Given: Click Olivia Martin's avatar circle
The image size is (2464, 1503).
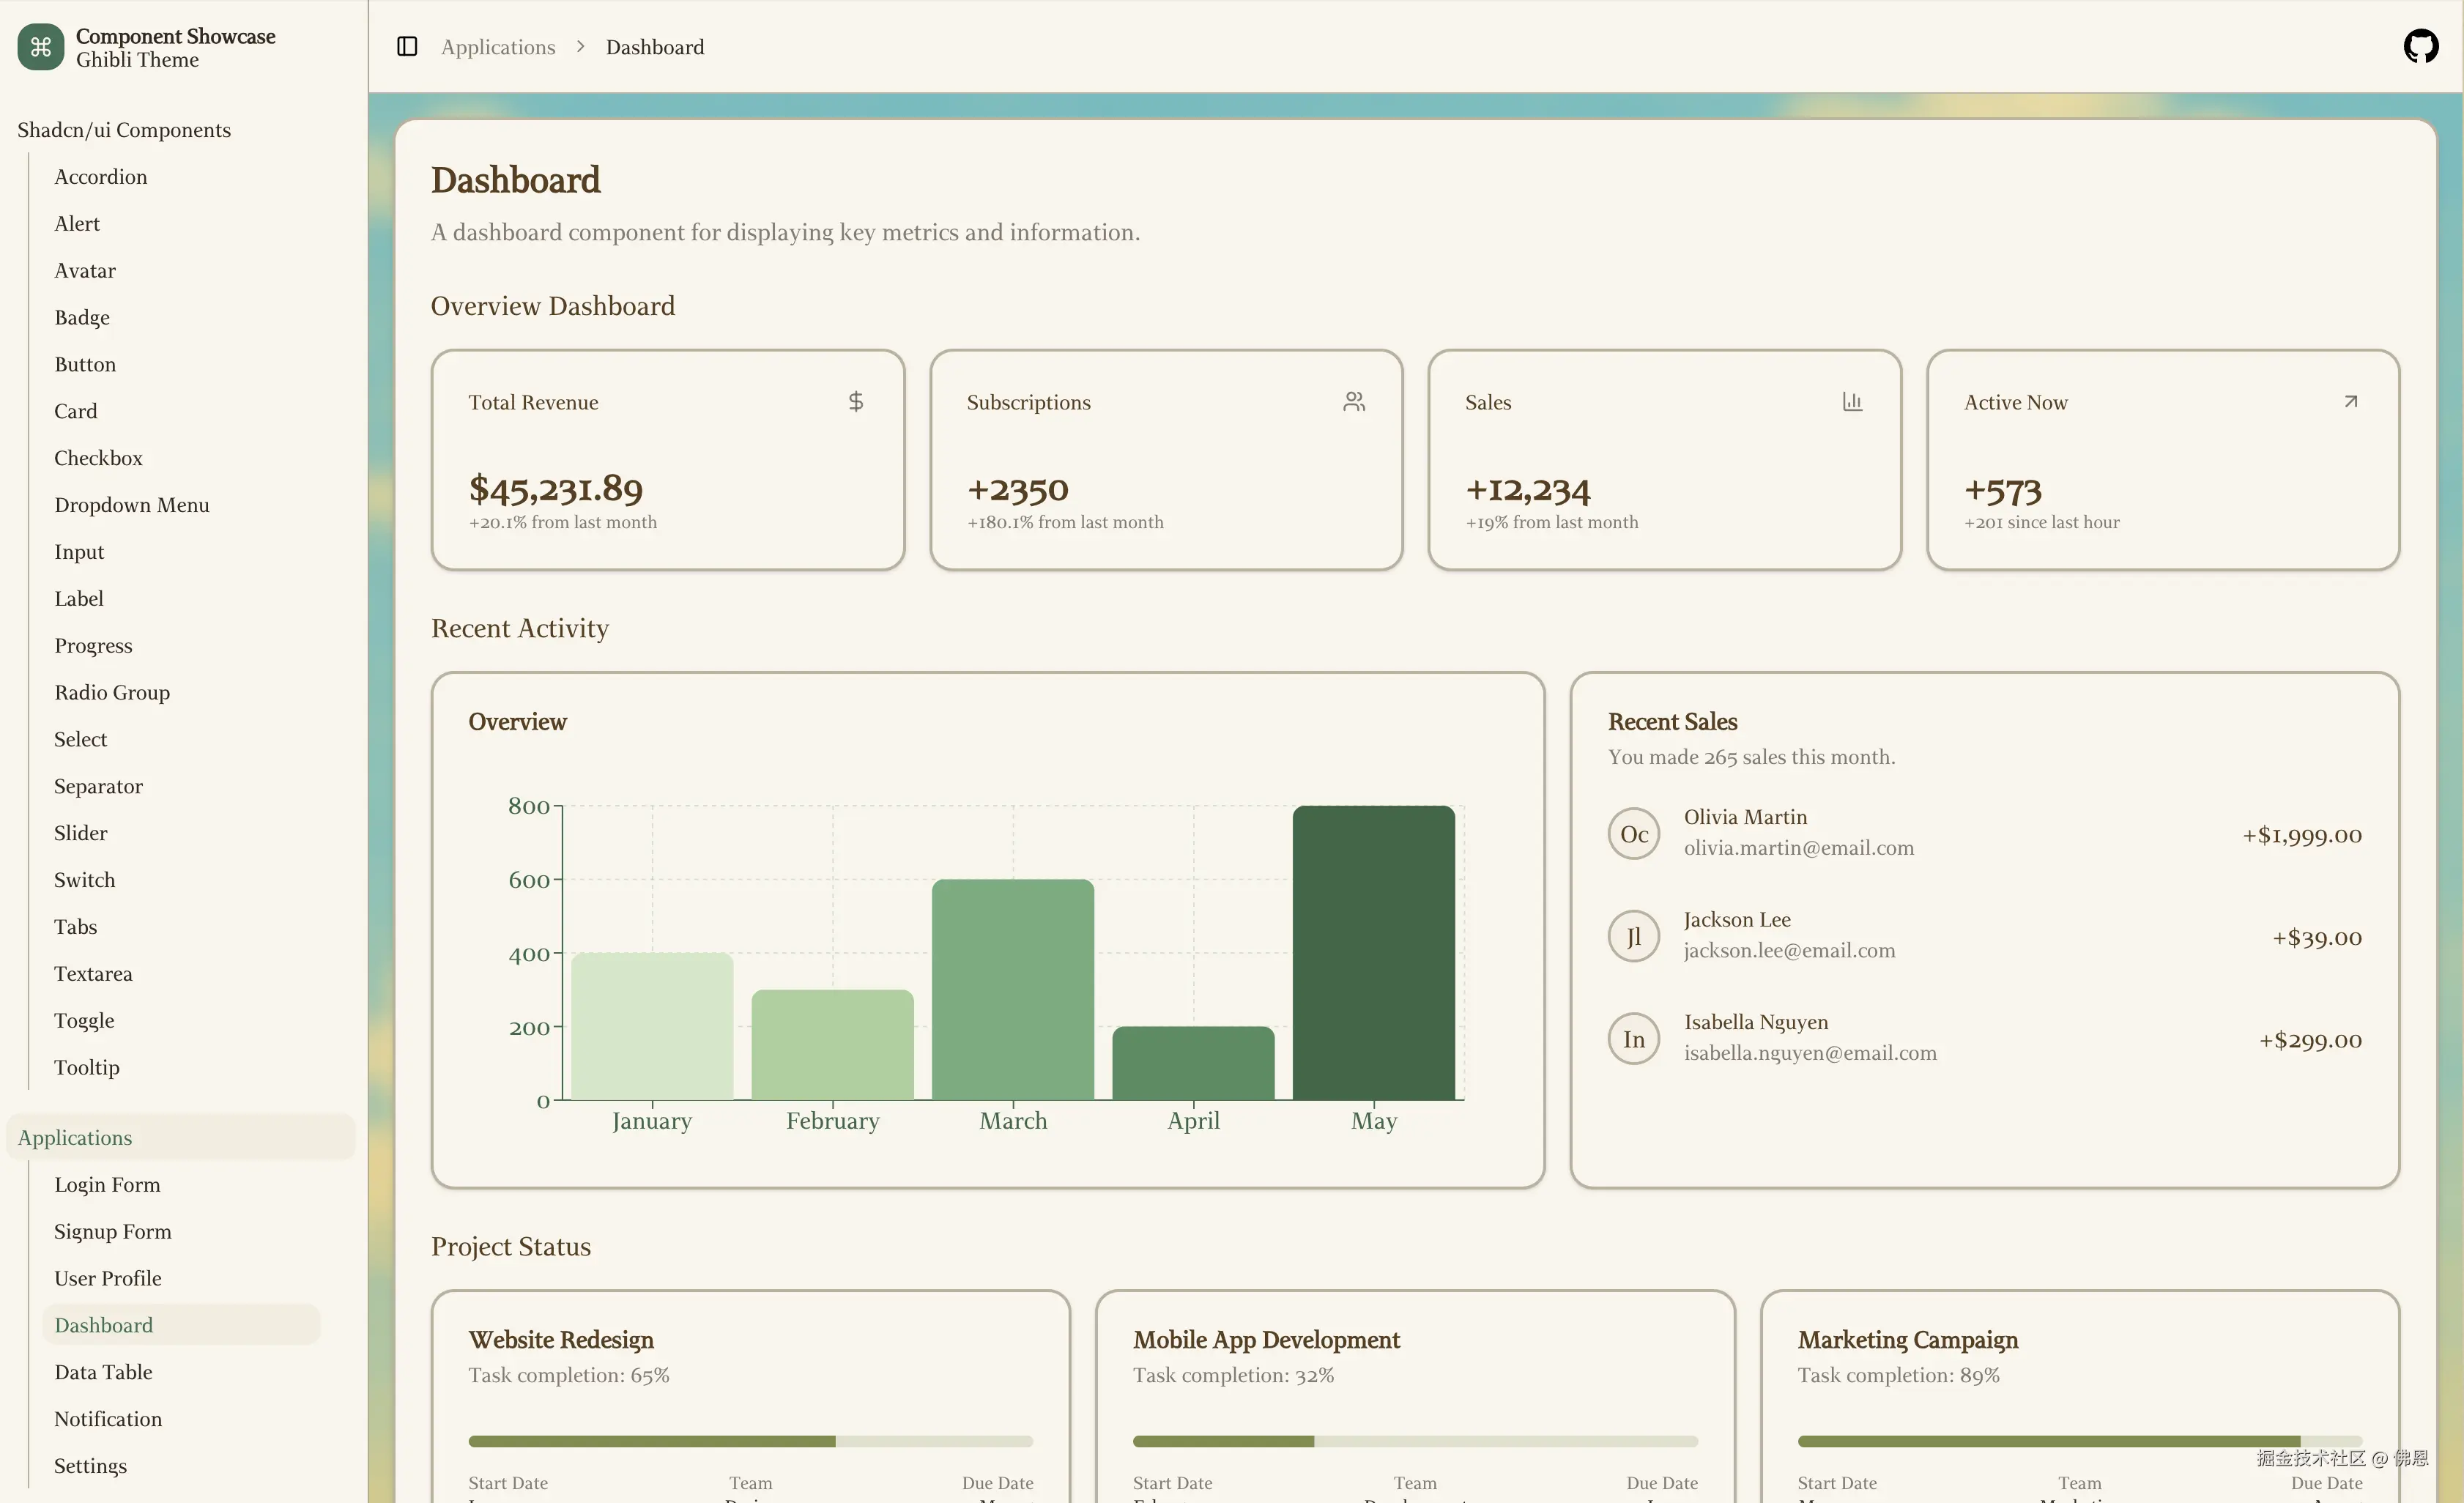Looking at the screenshot, I should (1634, 834).
